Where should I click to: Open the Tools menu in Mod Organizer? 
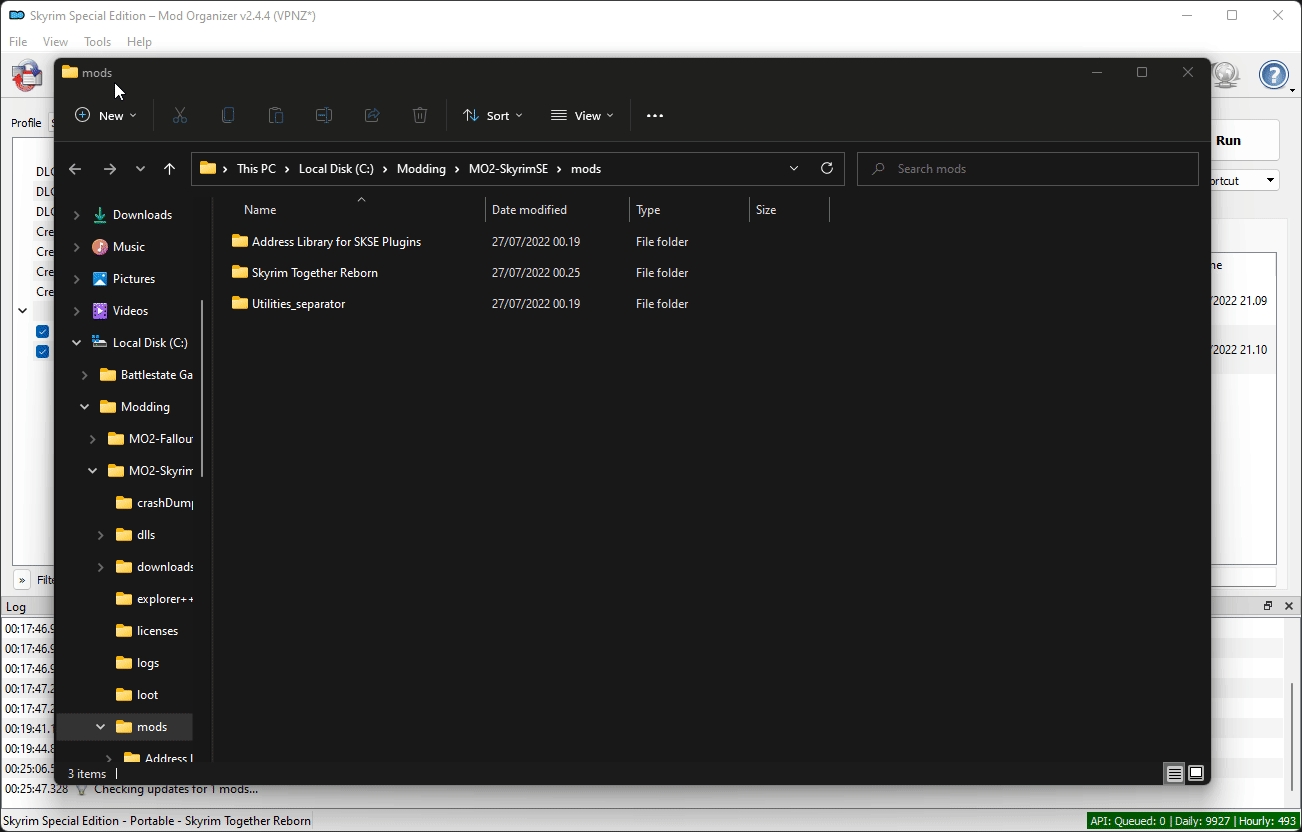pyautogui.click(x=97, y=42)
